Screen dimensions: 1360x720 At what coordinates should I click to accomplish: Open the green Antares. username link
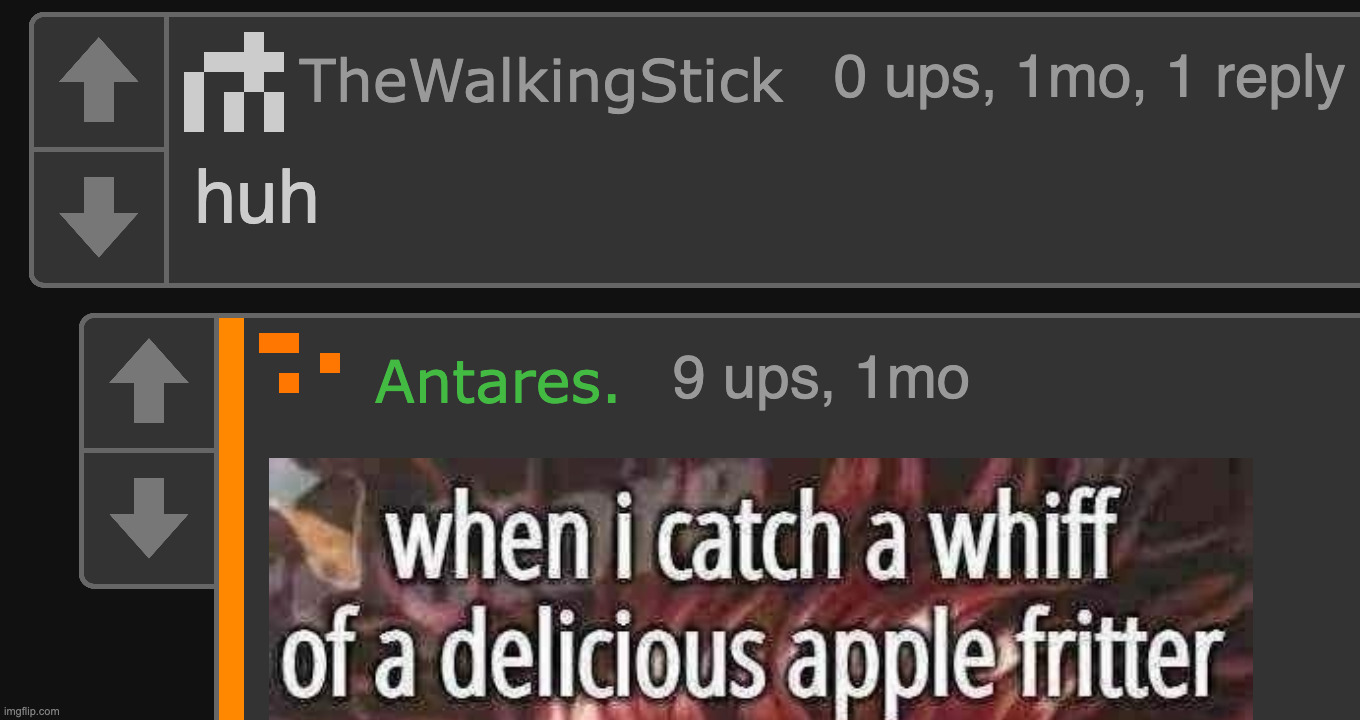pos(497,382)
